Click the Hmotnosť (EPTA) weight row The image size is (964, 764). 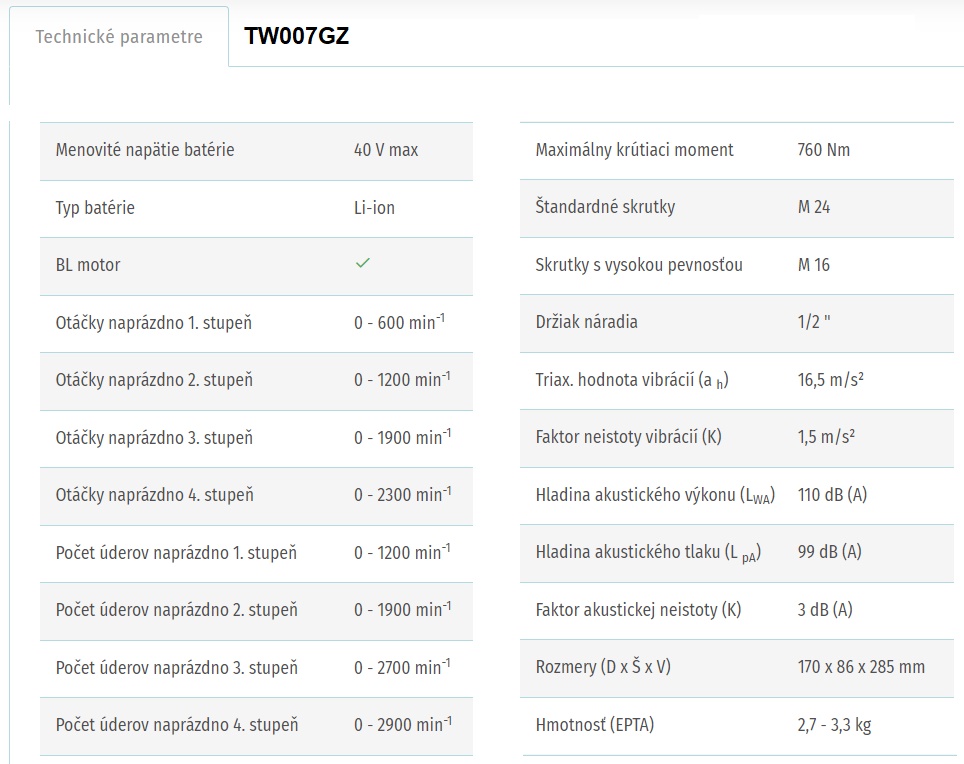737,726
